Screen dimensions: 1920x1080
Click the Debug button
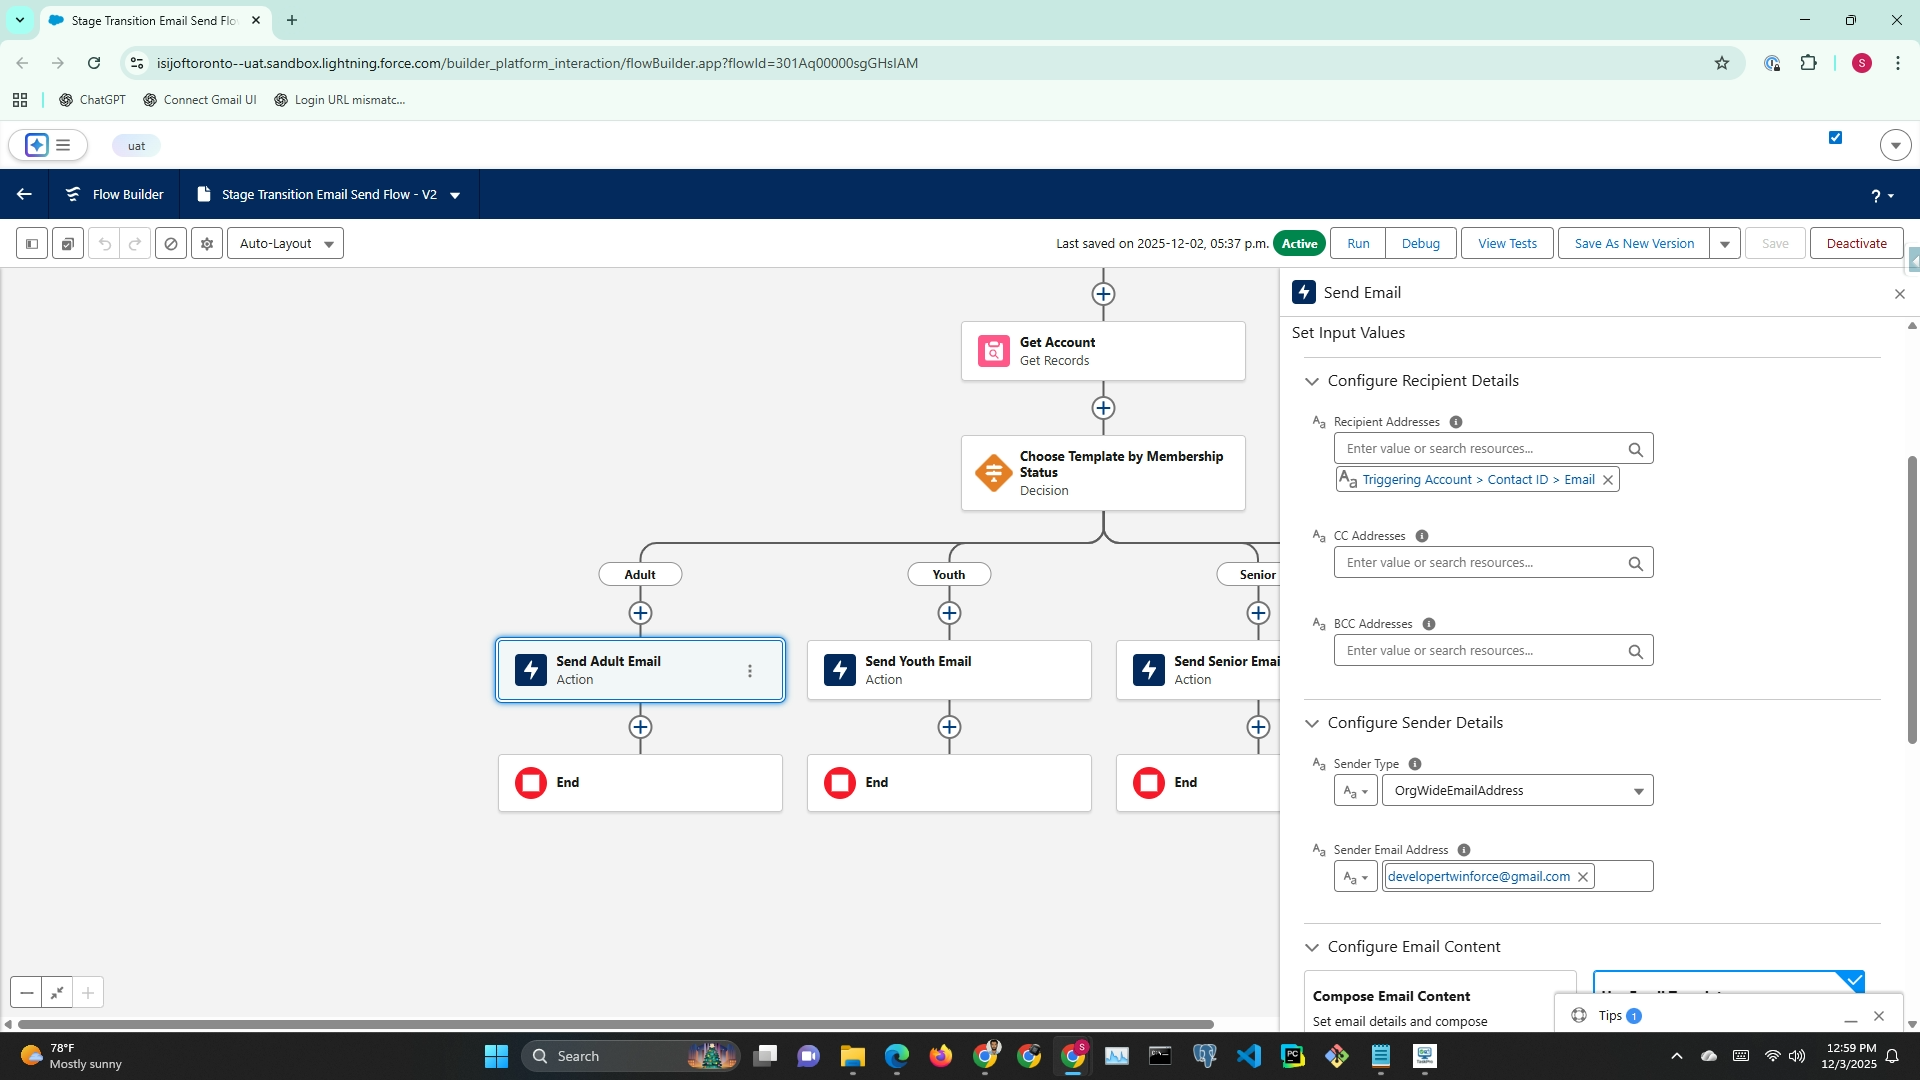click(x=1420, y=243)
